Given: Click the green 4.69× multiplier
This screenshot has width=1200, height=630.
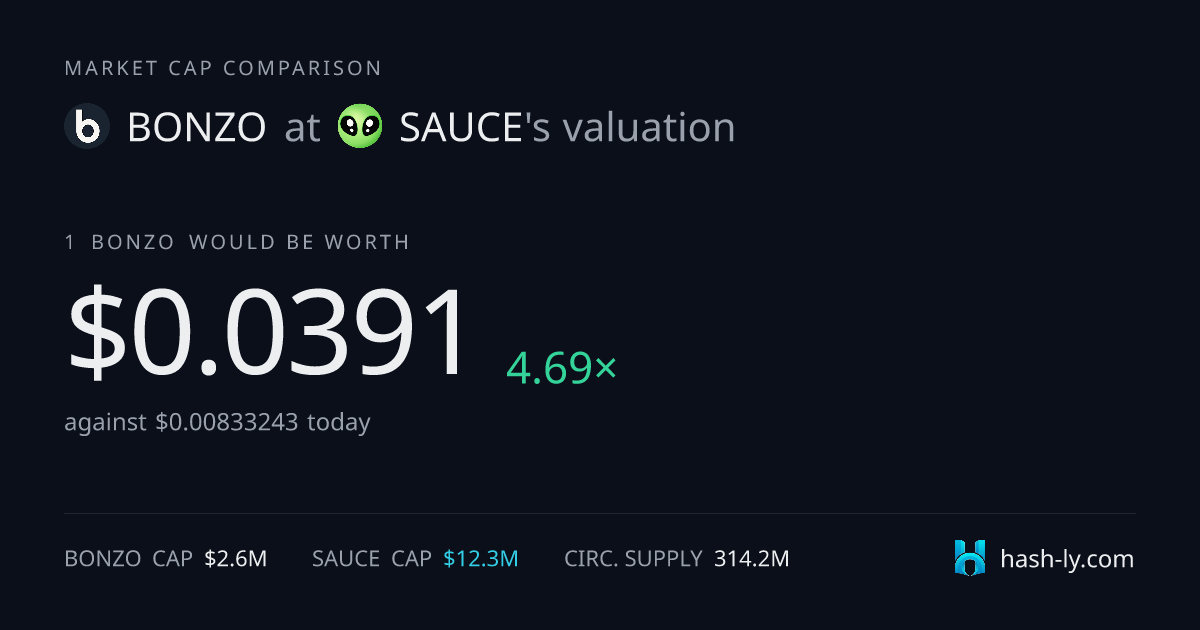Looking at the screenshot, I should pos(562,368).
